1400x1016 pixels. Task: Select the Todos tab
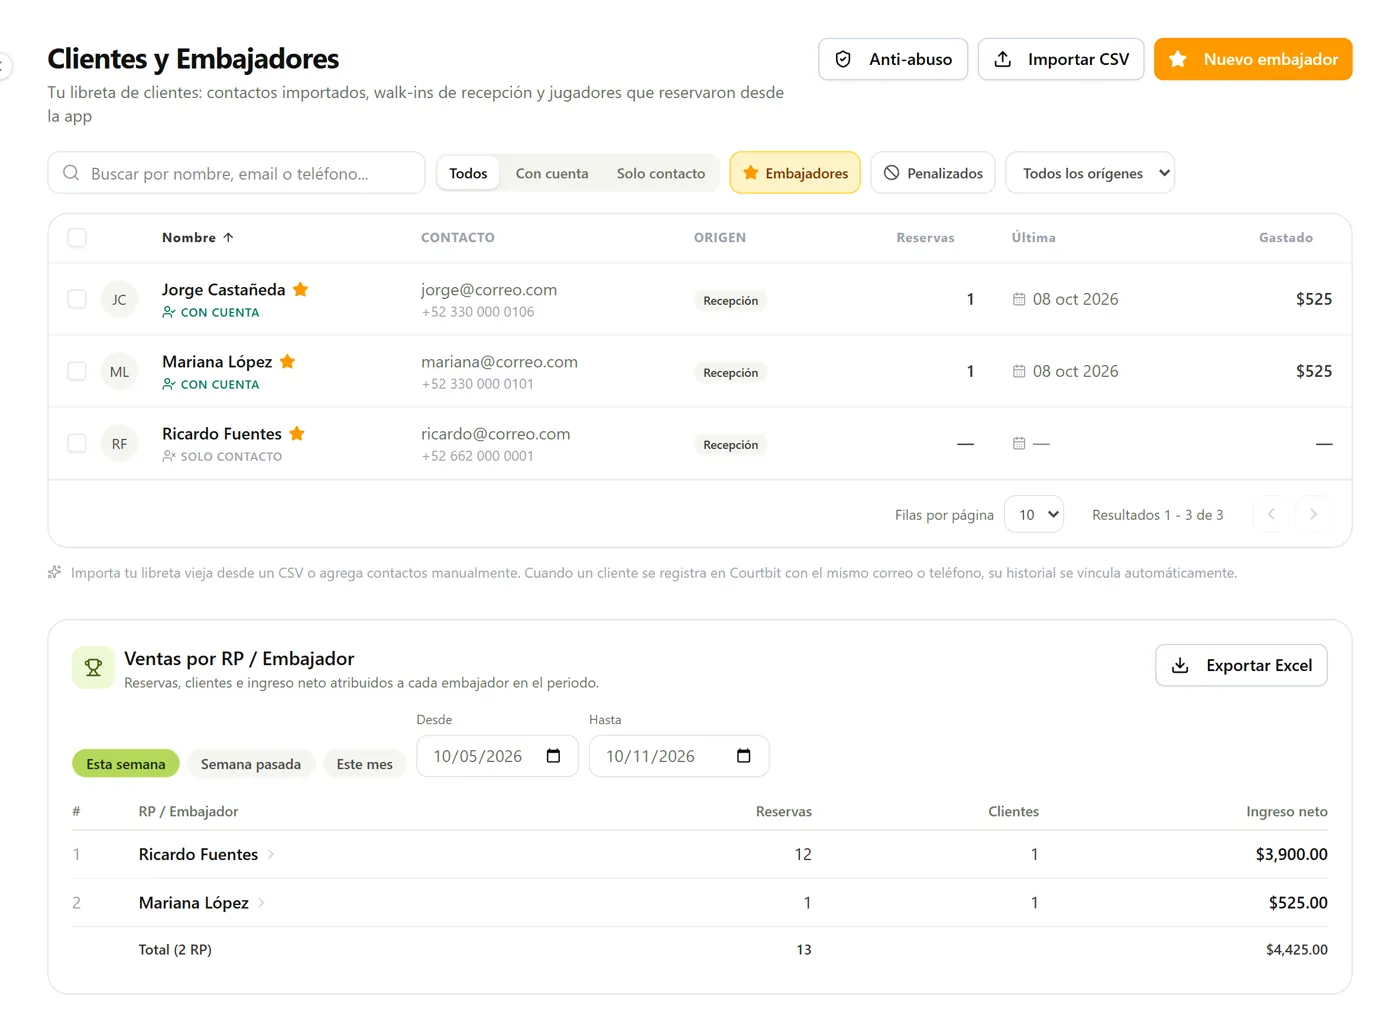pos(468,173)
